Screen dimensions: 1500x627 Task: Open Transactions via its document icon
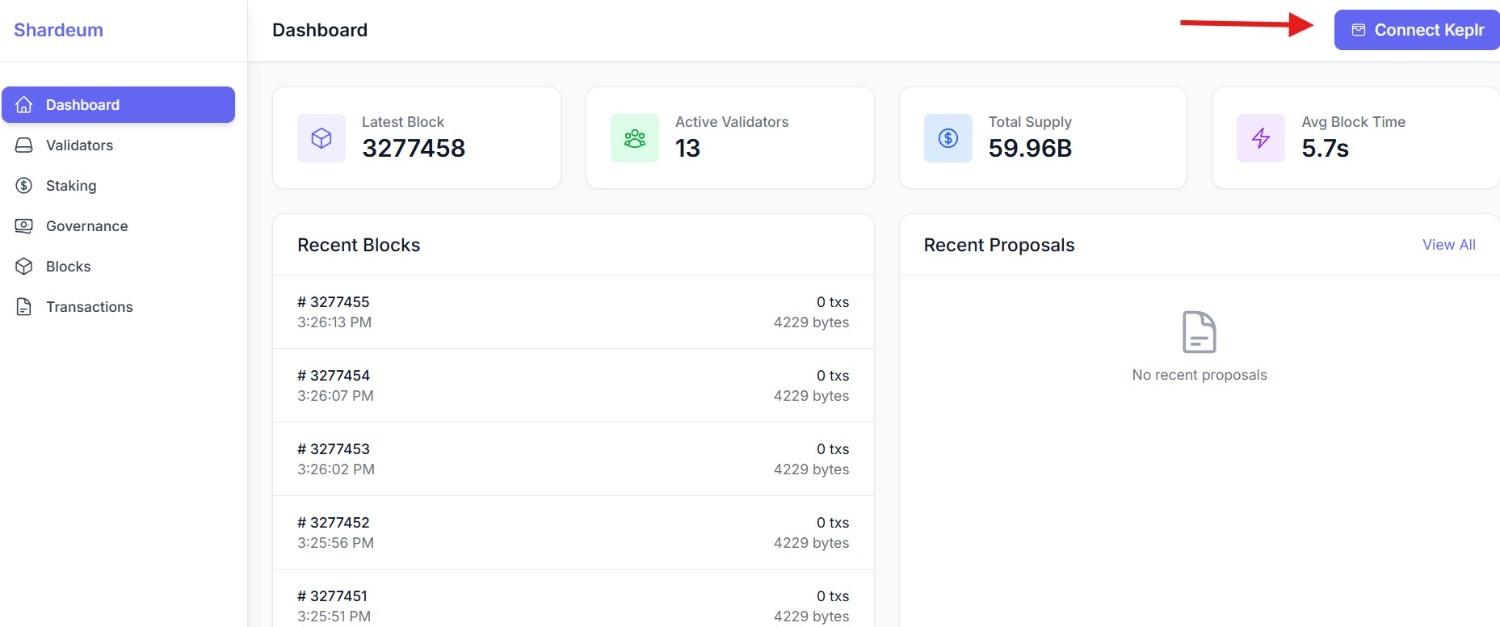(24, 306)
